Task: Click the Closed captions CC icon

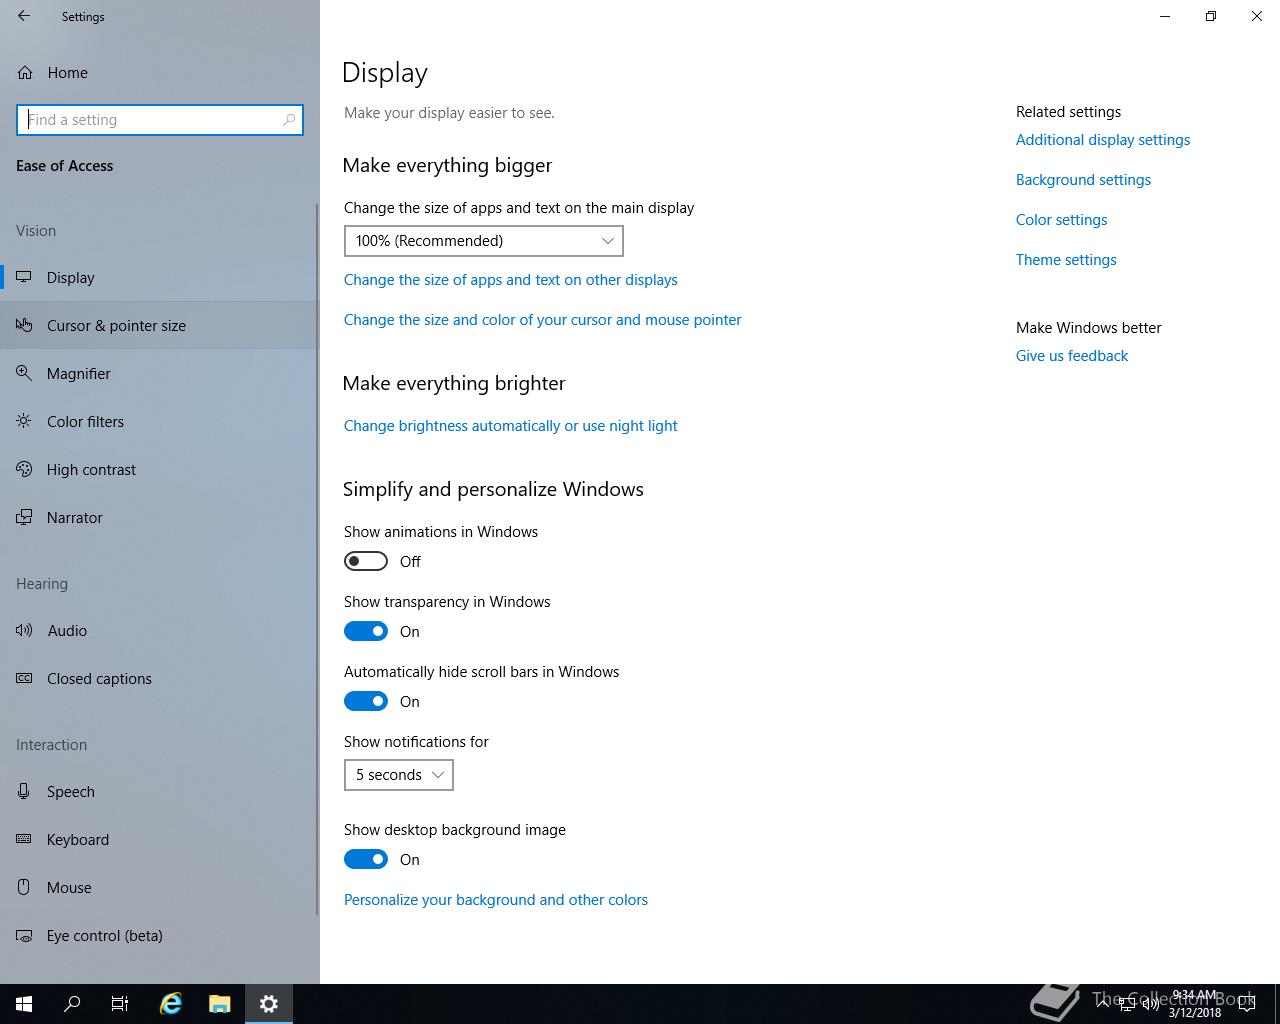Action: [x=24, y=678]
